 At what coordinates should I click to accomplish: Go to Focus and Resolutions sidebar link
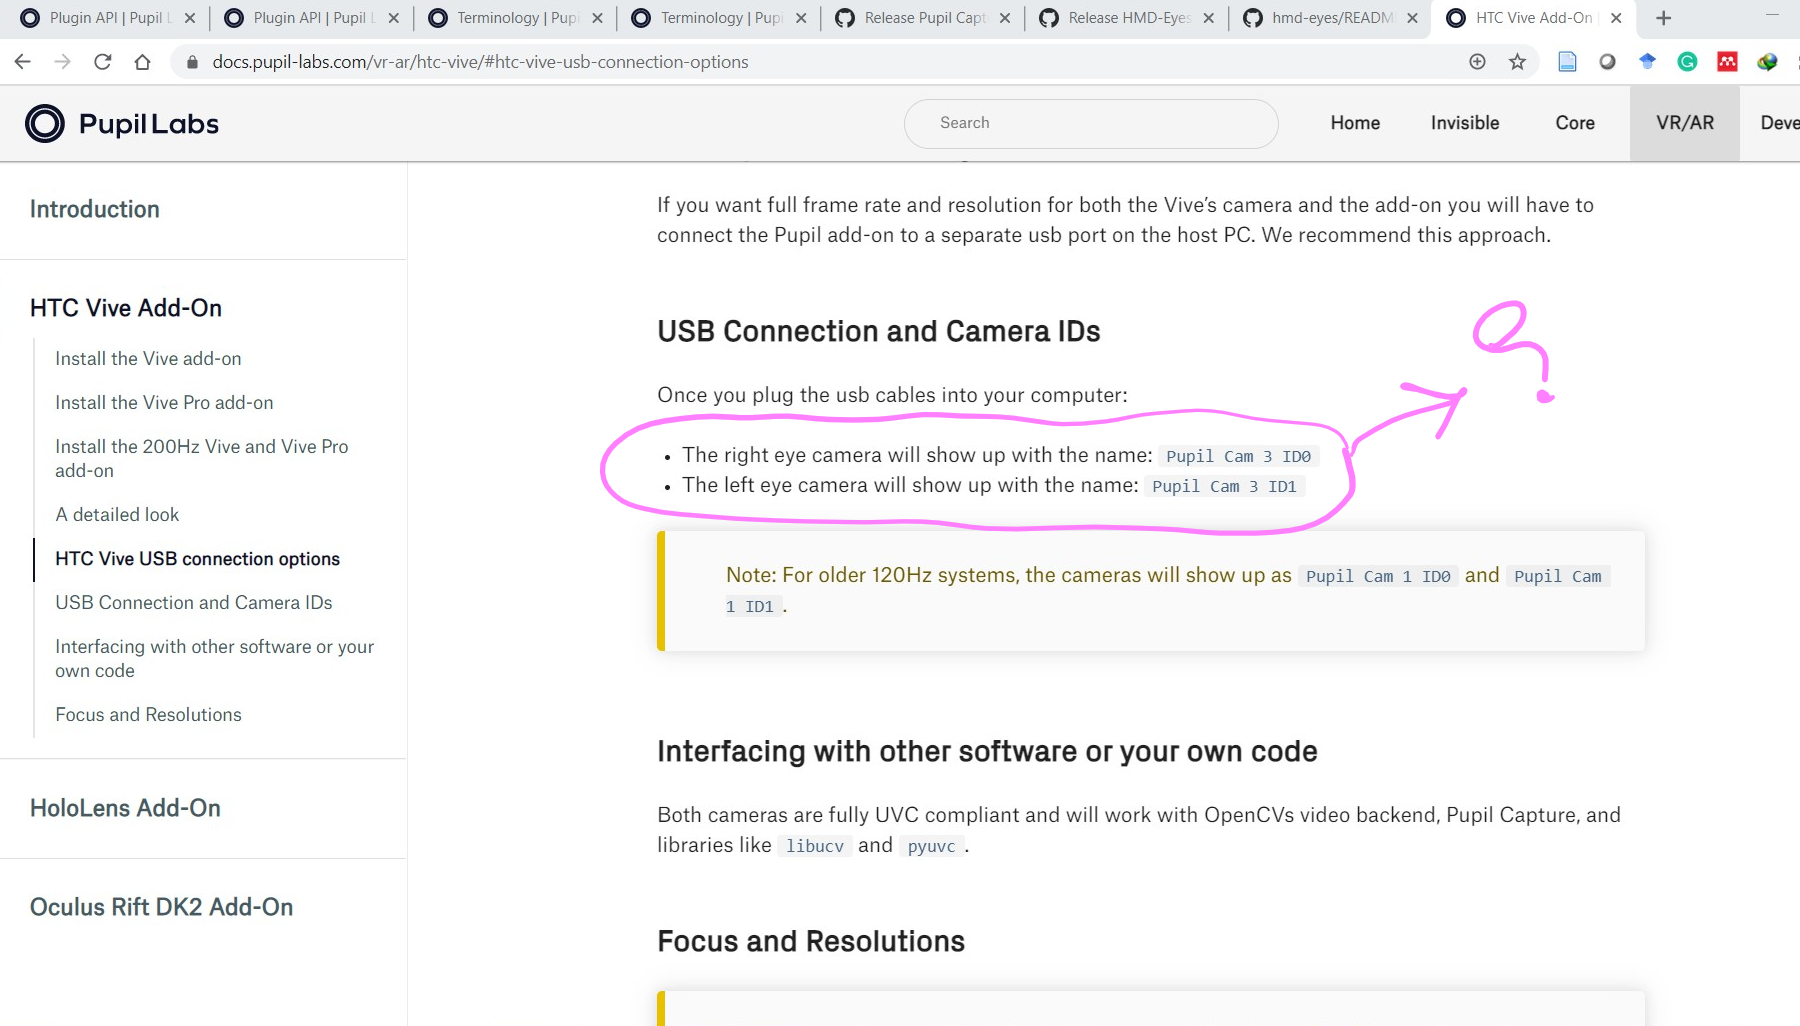148,715
